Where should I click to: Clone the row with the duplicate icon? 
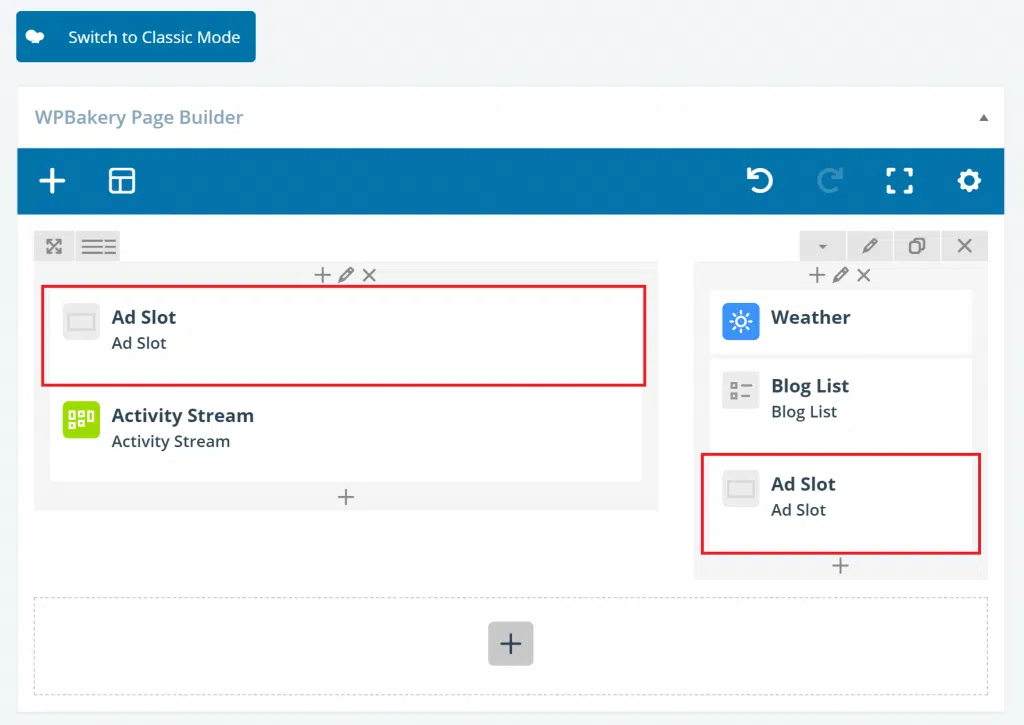[917, 246]
